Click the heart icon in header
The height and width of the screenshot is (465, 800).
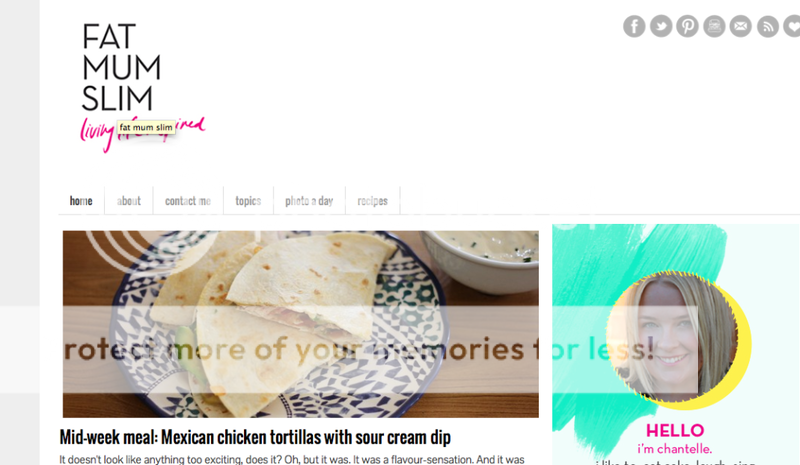[792, 26]
